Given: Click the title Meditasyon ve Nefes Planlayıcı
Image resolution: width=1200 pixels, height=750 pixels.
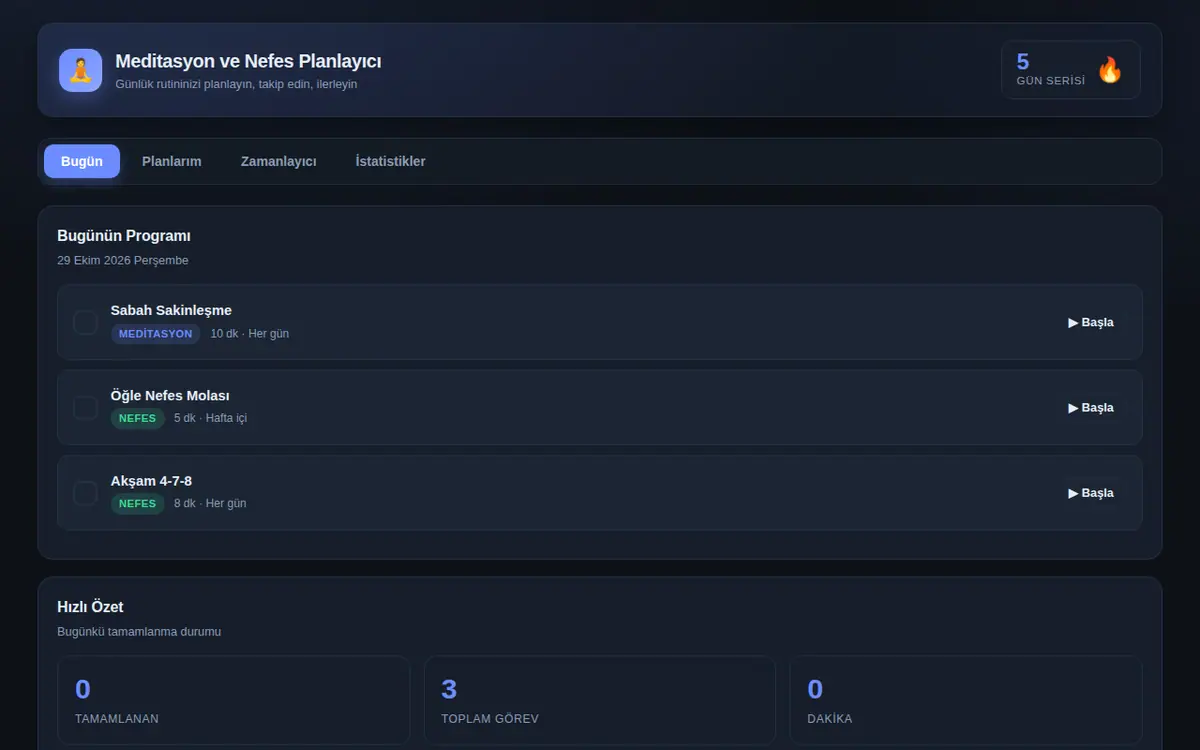Looking at the screenshot, I should click(x=248, y=61).
